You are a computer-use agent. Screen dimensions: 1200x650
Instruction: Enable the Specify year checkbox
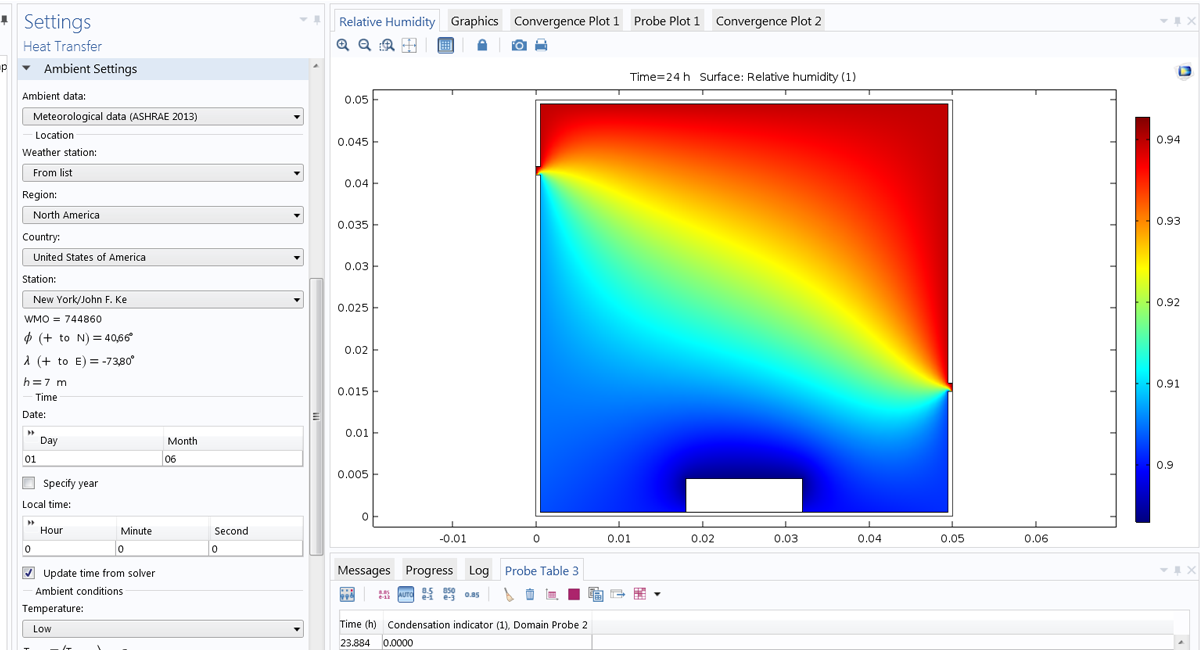point(29,483)
